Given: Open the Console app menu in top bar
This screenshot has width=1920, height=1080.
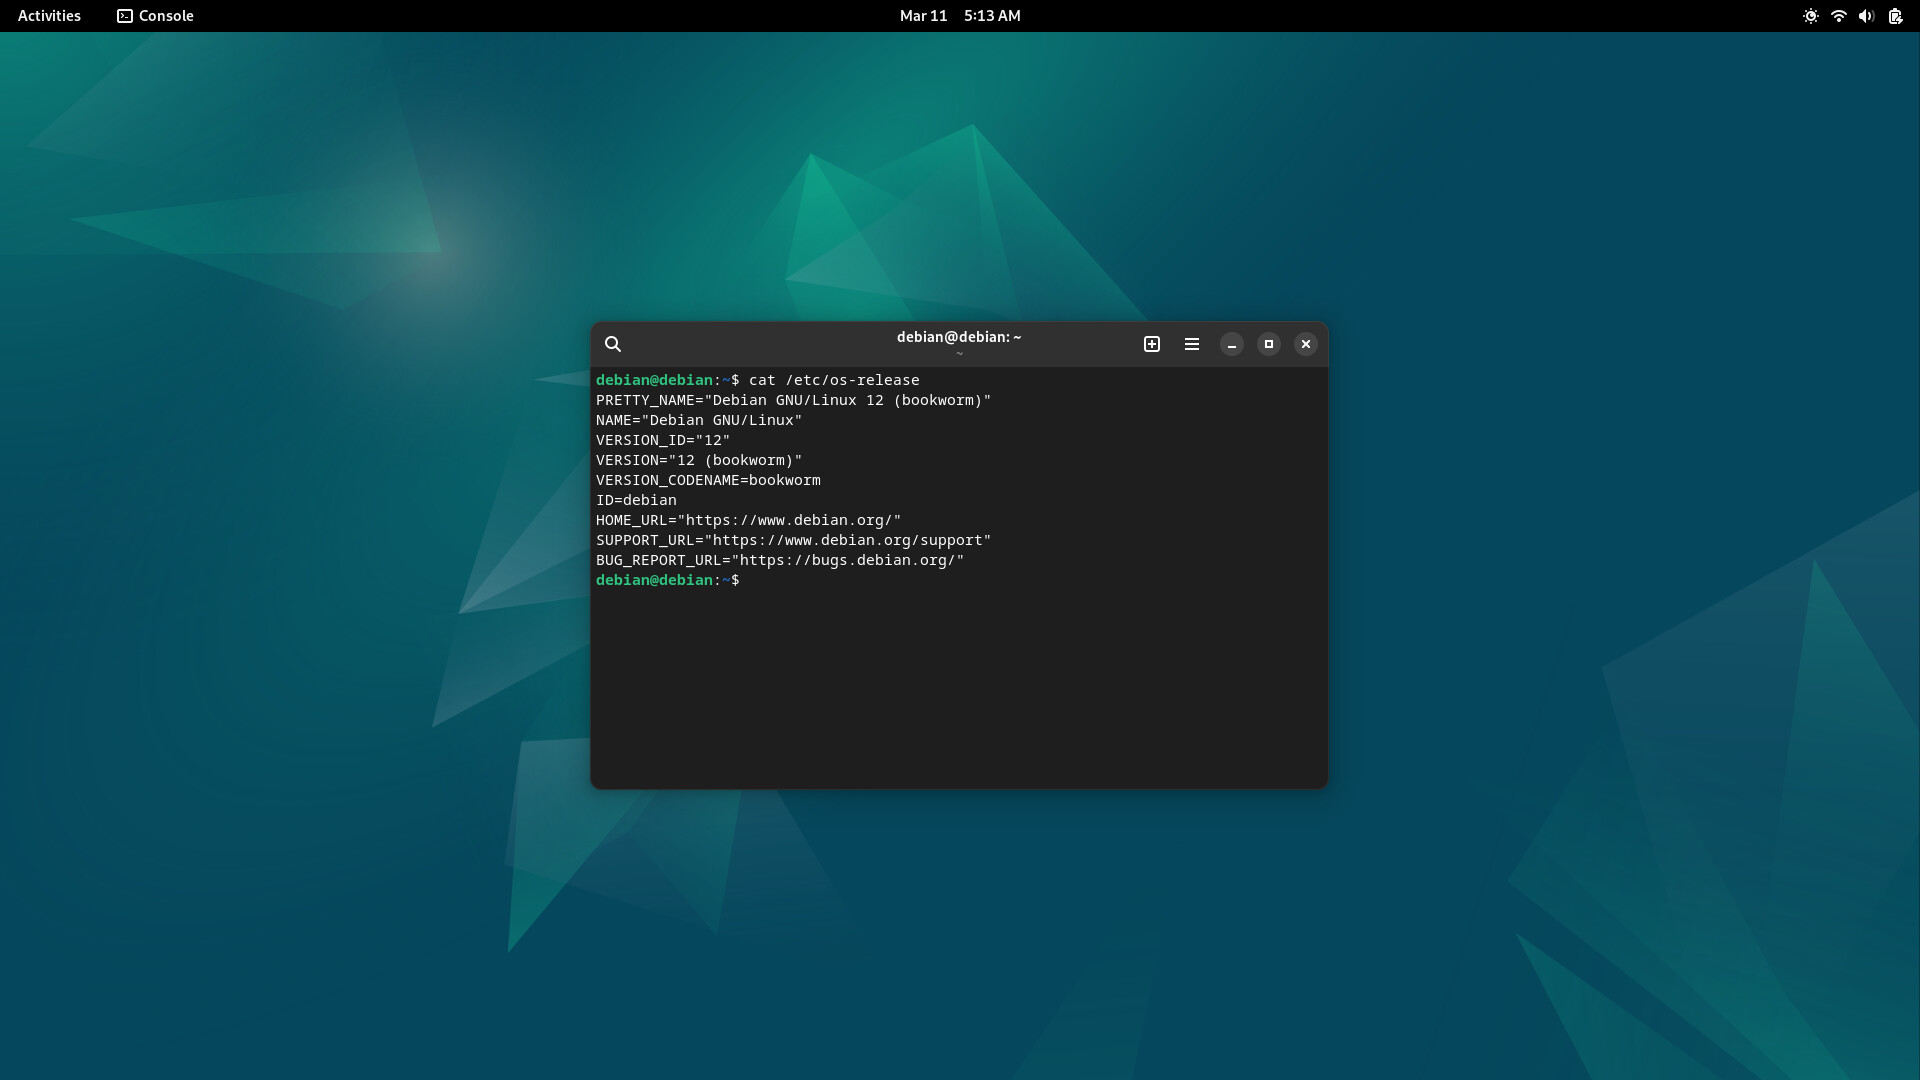Looking at the screenshot, I should 166,16.
